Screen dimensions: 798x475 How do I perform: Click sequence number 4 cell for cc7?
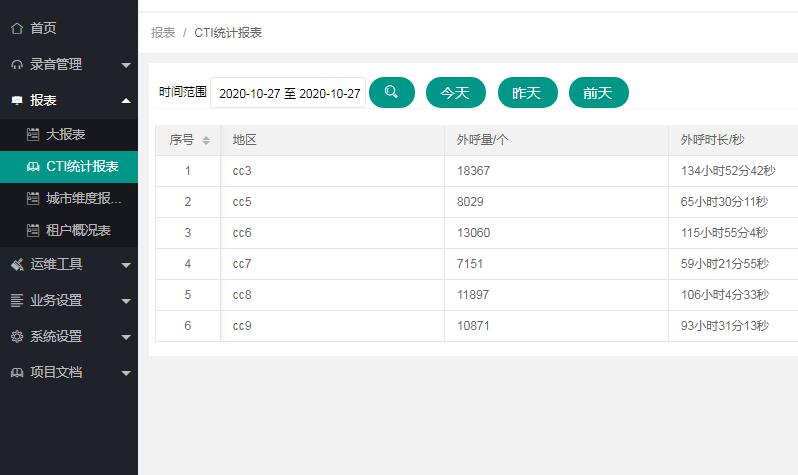188,264
